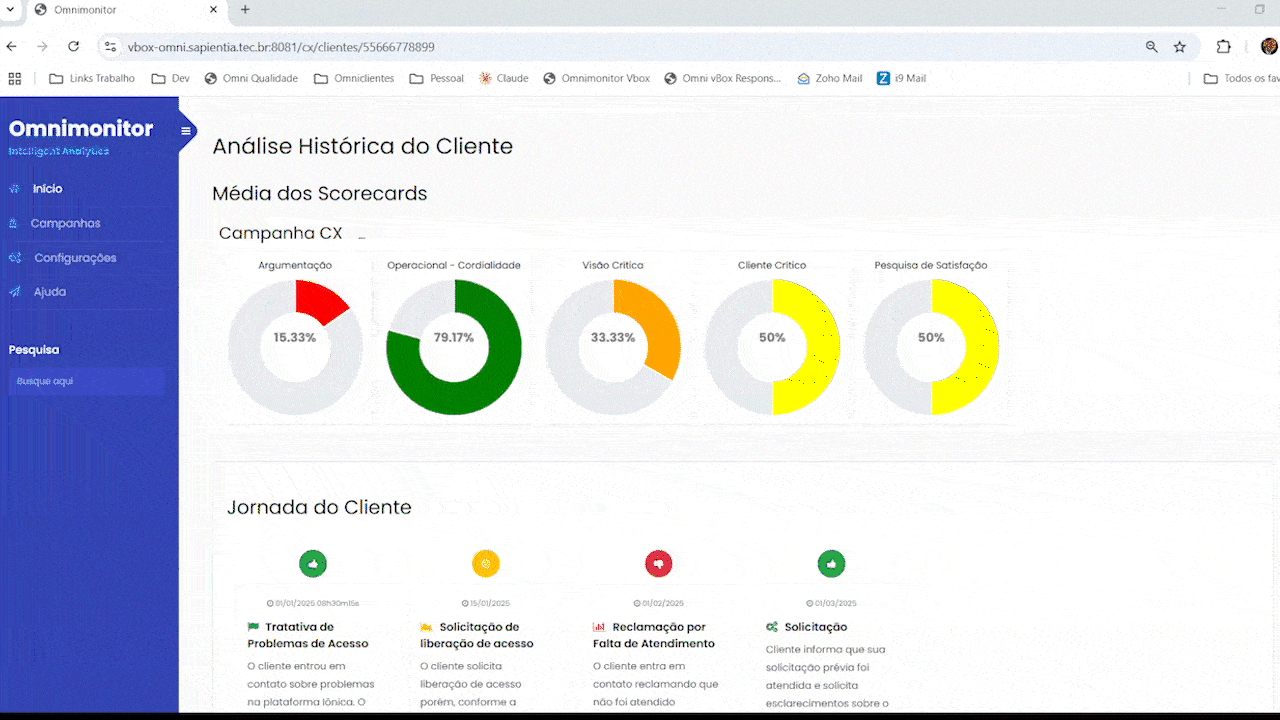The height and width of the screenshot is (720, 1280).
Task: Open the Dev bookmark folder
Action: 171,78
